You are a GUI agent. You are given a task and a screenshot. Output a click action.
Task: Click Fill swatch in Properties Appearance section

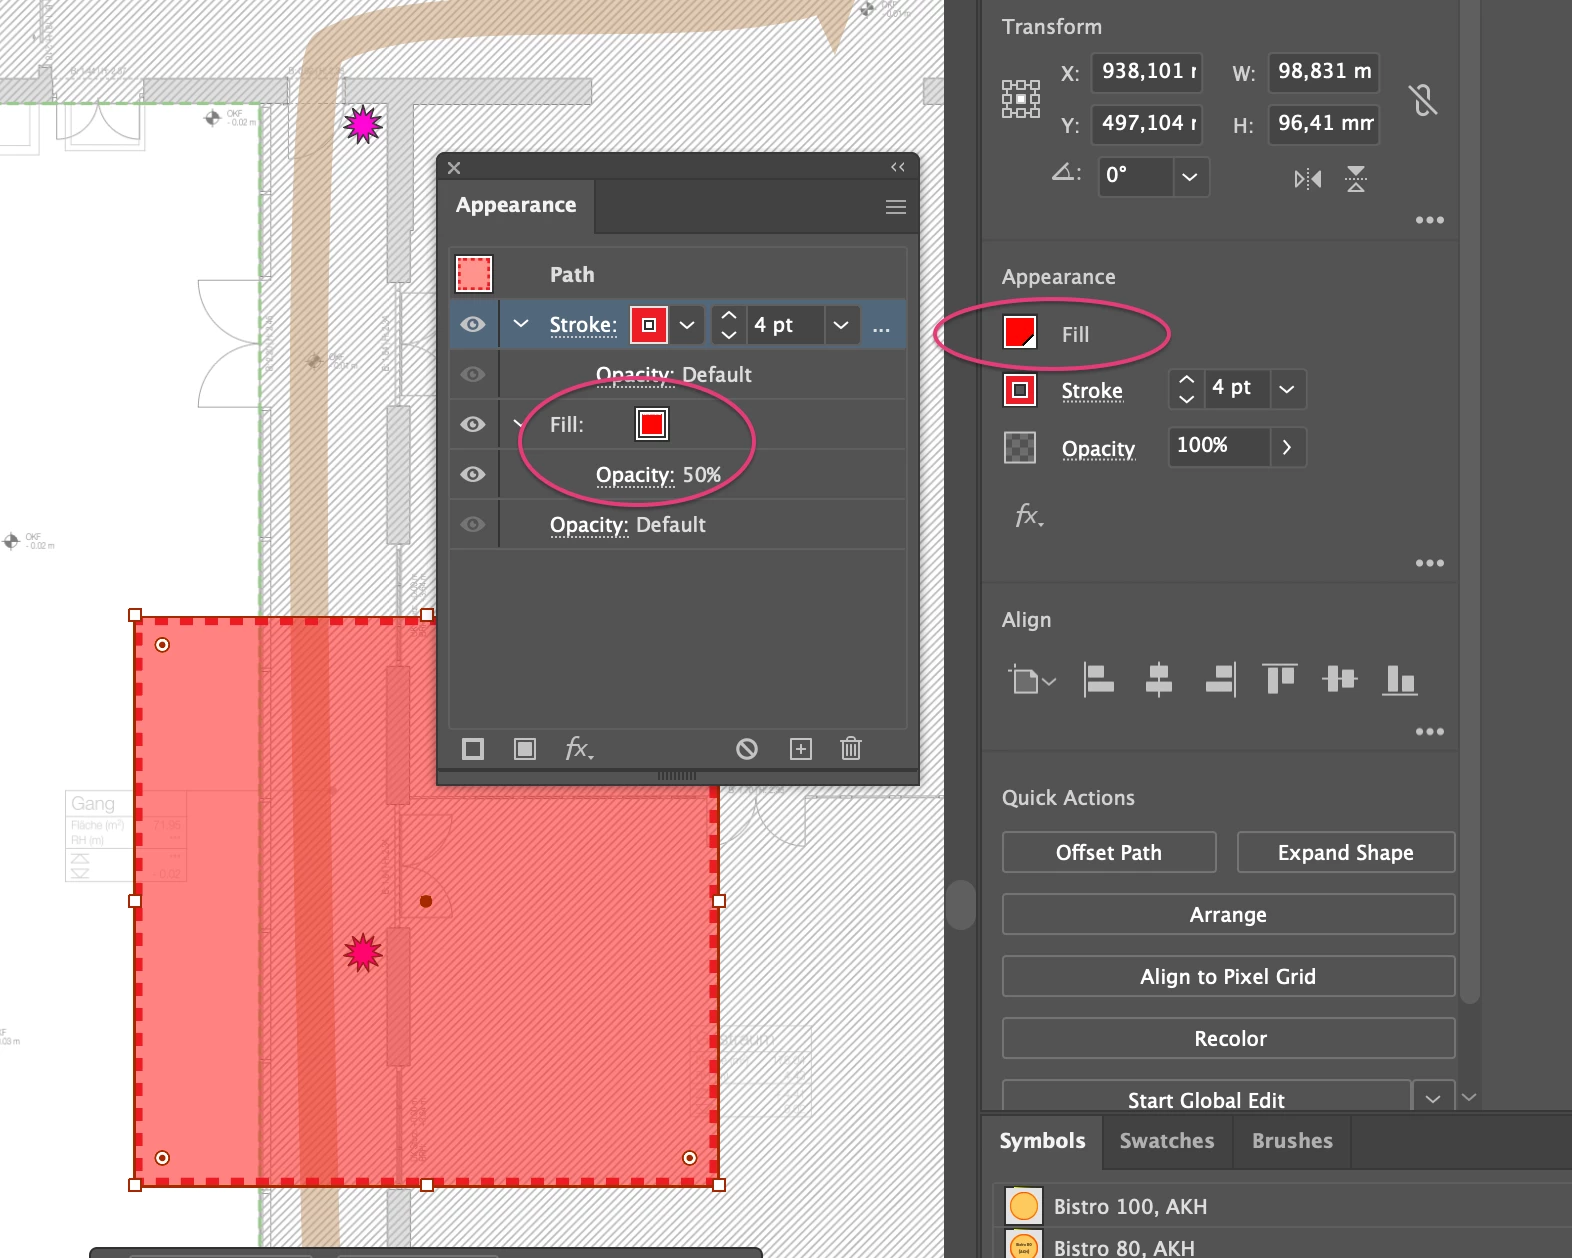[1020, 333]
